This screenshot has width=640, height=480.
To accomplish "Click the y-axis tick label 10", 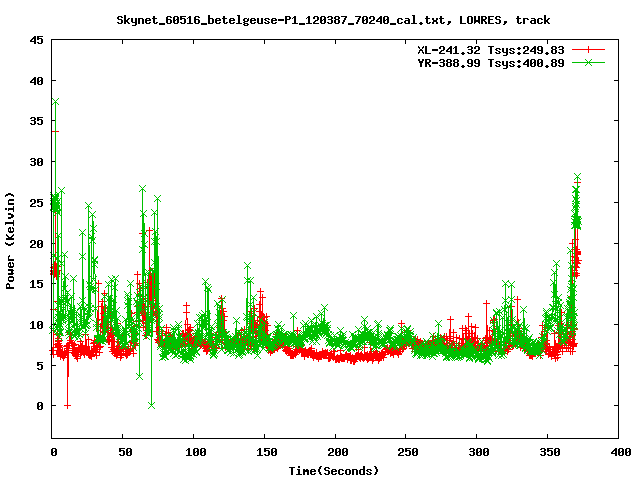I will click(x=37, y=324).
